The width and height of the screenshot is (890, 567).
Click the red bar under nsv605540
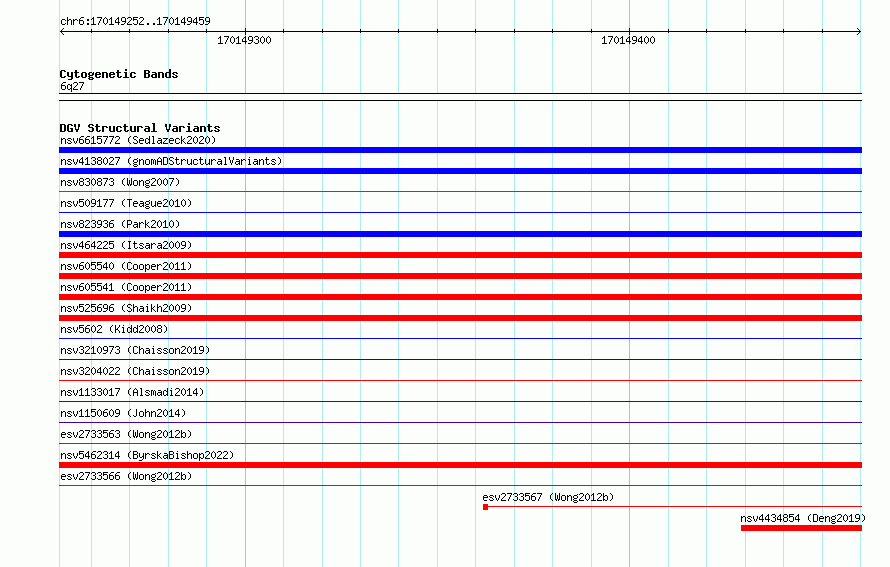[460, 276]
